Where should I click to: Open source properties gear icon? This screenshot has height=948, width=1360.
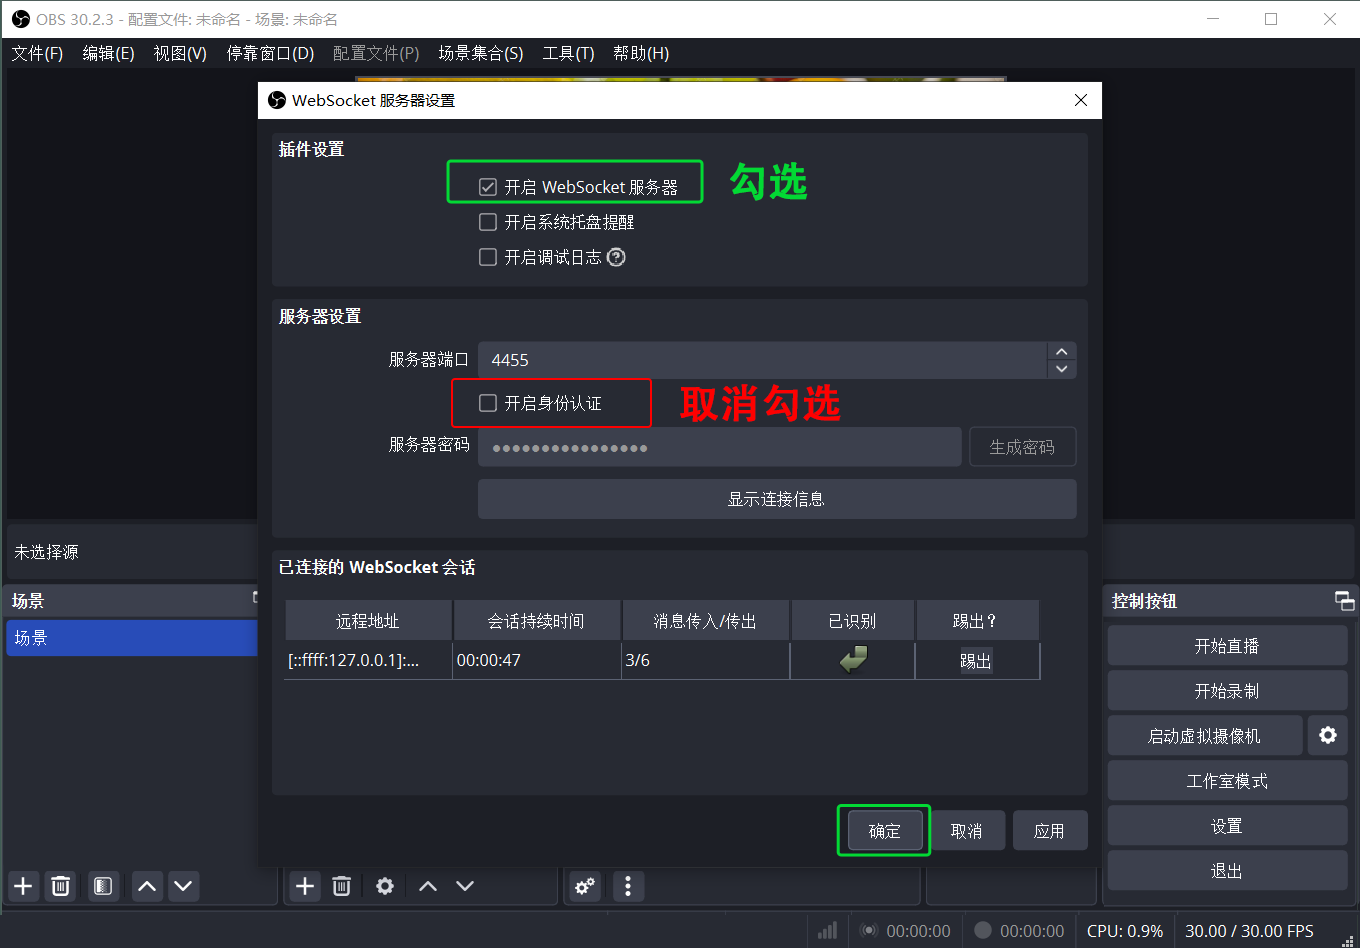(x=385, y=886)
